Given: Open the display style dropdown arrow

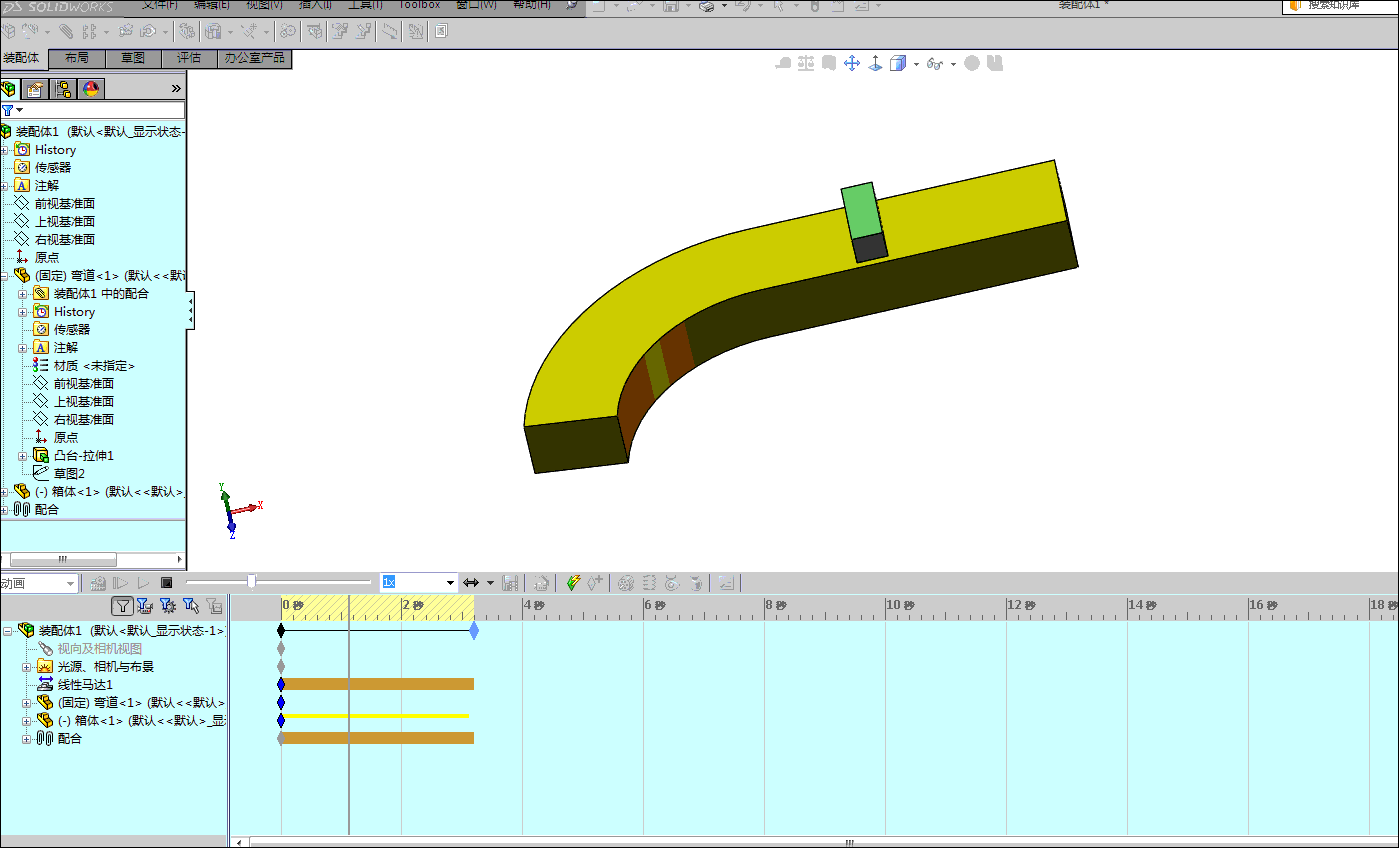Looking at the screenshot, I should click(x=916, y=64).
